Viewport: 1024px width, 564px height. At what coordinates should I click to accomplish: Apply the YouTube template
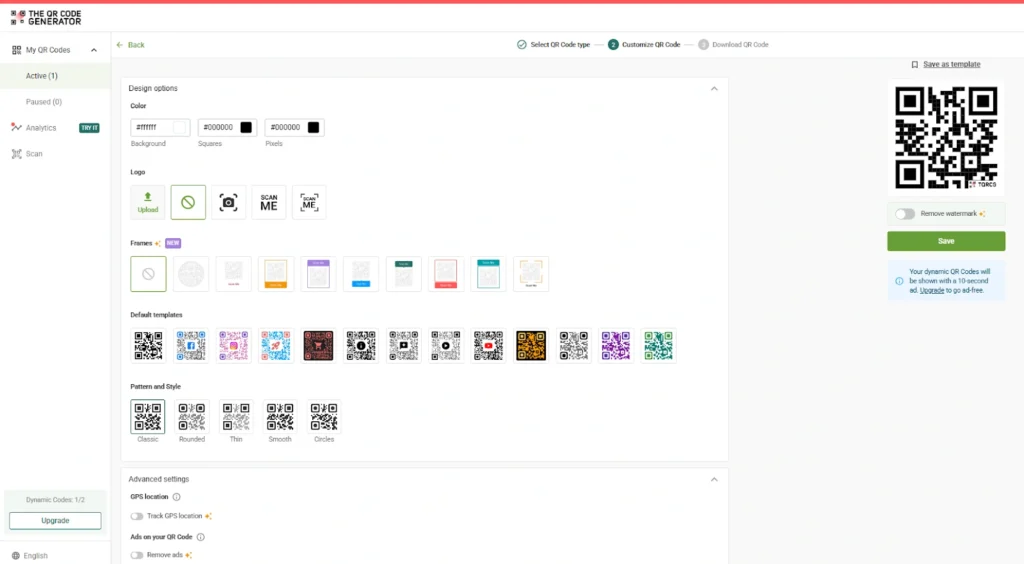tap(488, 345)
